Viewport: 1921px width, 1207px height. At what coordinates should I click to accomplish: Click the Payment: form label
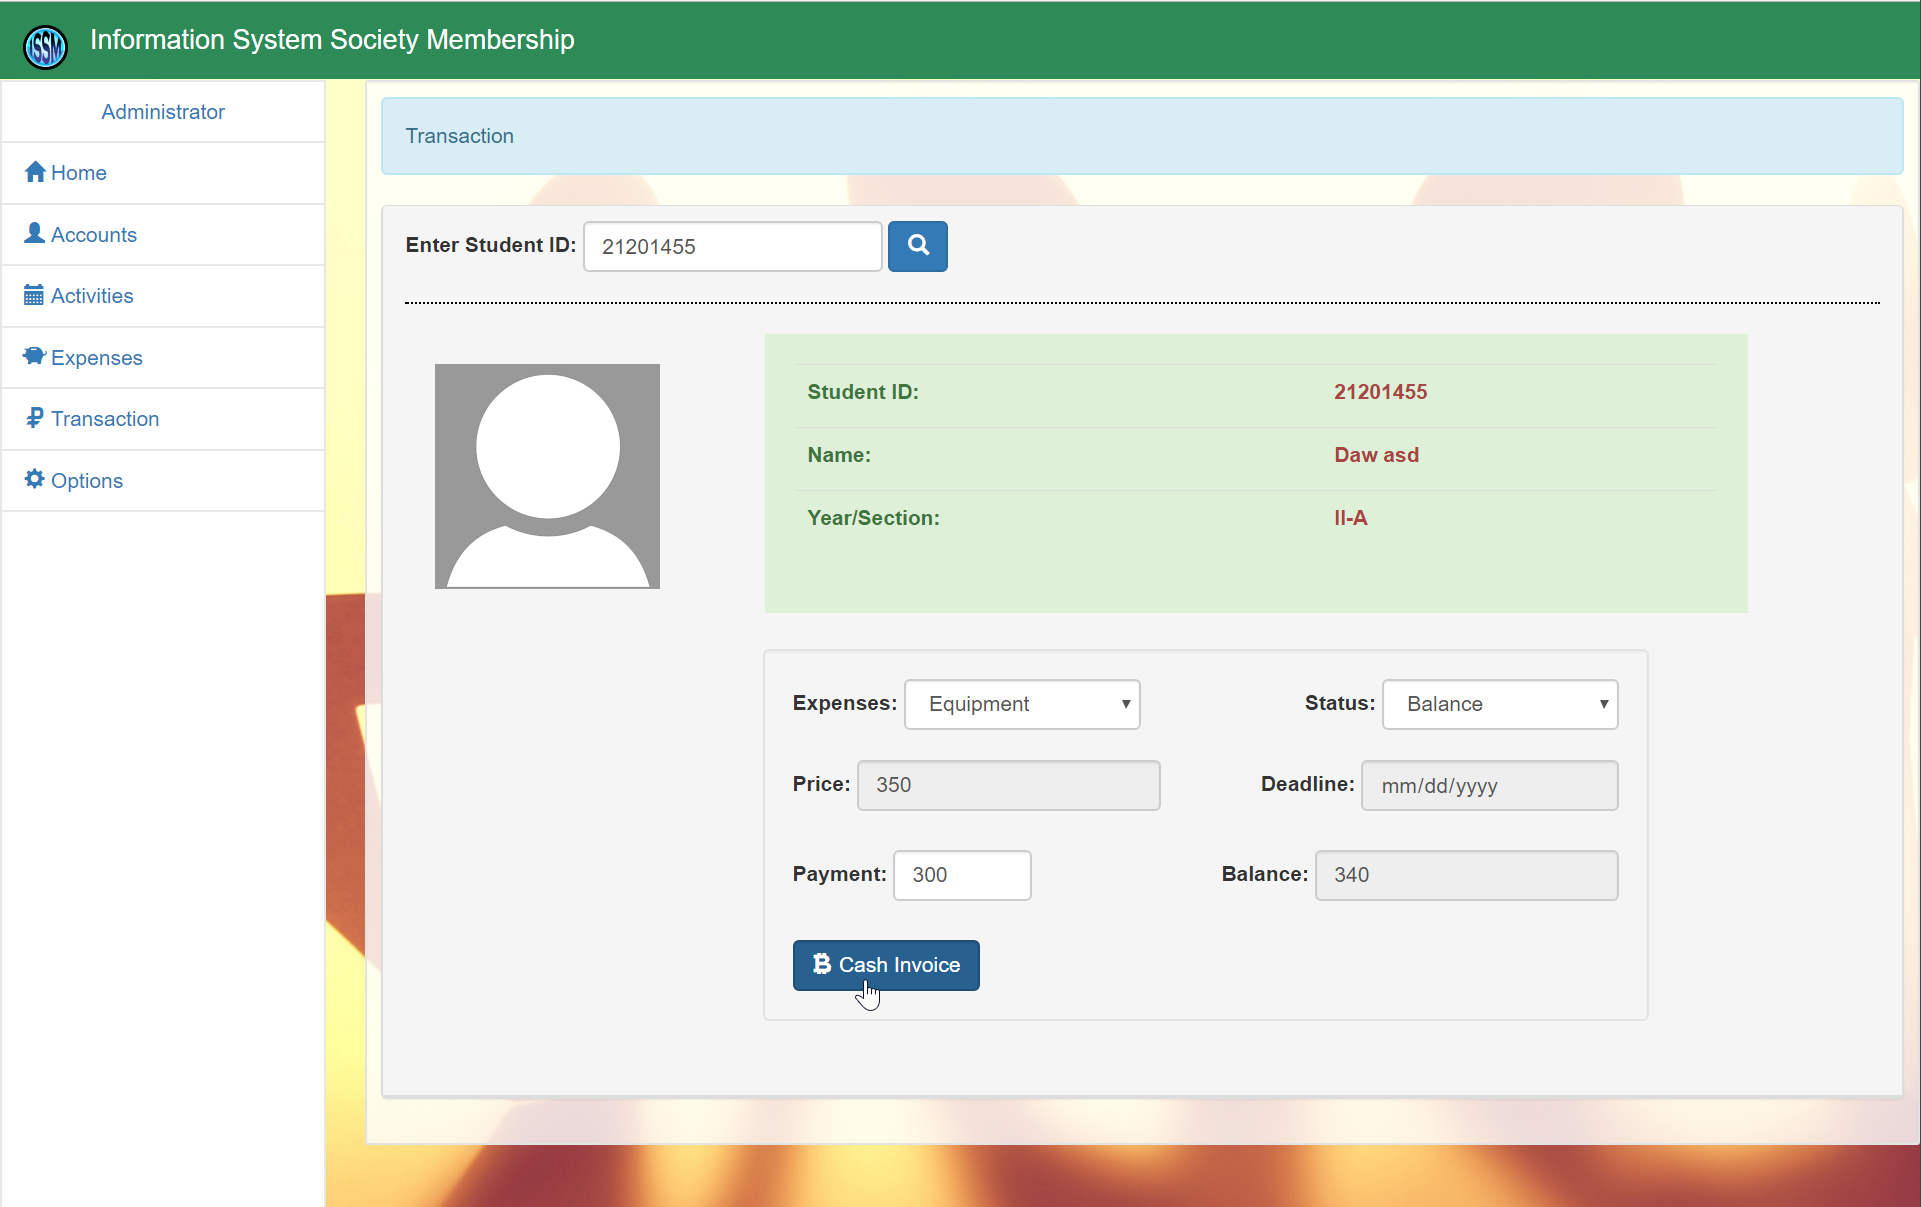(x=840, y=874)
